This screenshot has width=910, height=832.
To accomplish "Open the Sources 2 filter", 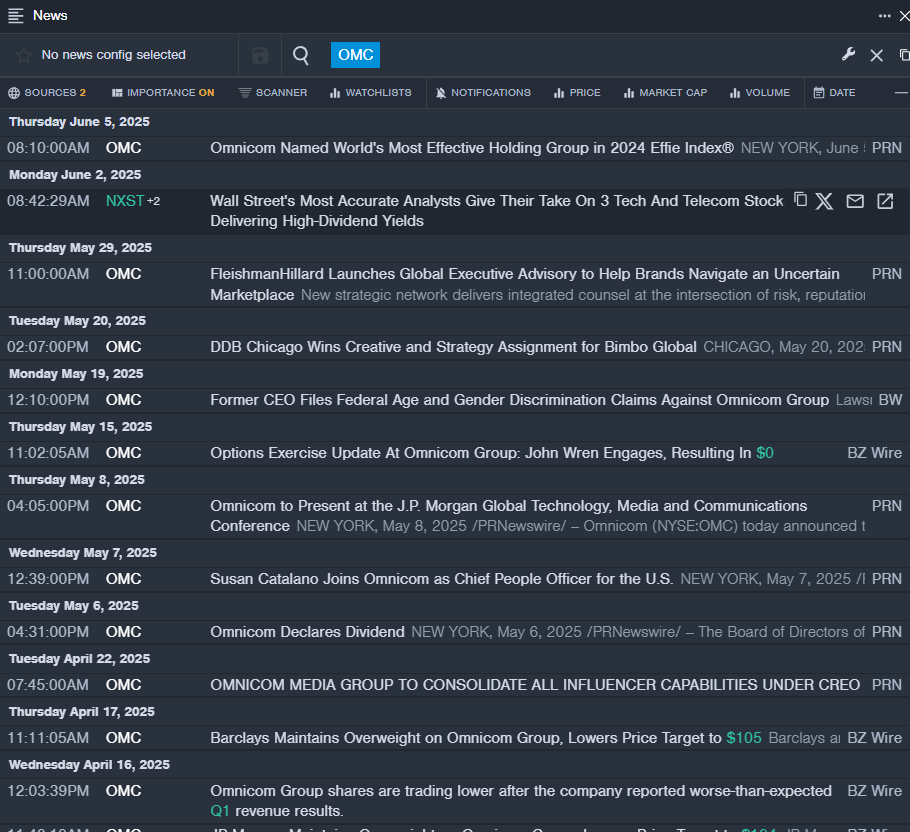I will point(47,92).
